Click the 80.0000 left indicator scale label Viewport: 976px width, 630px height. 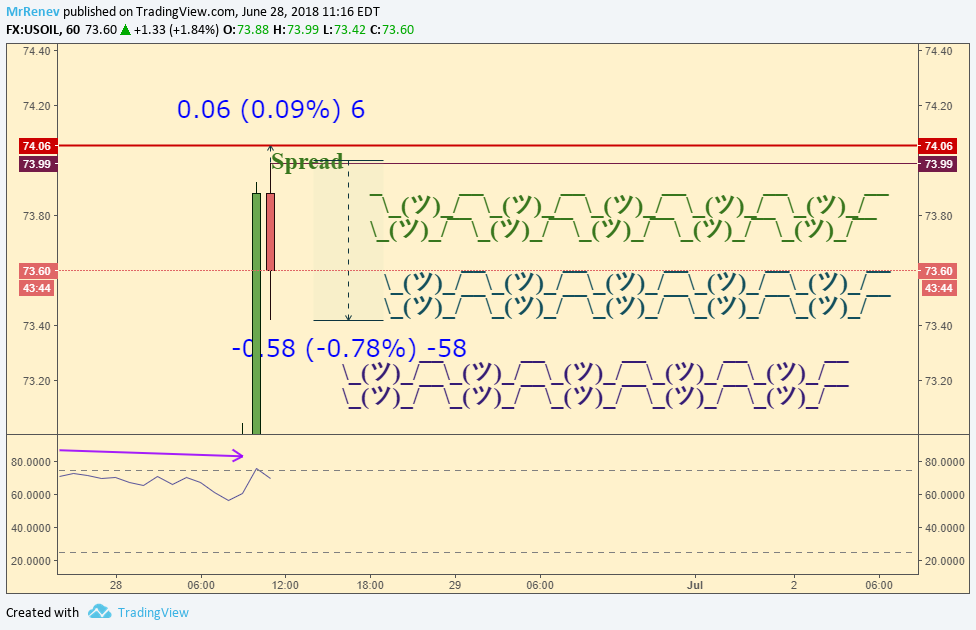[x=31, y=462]
